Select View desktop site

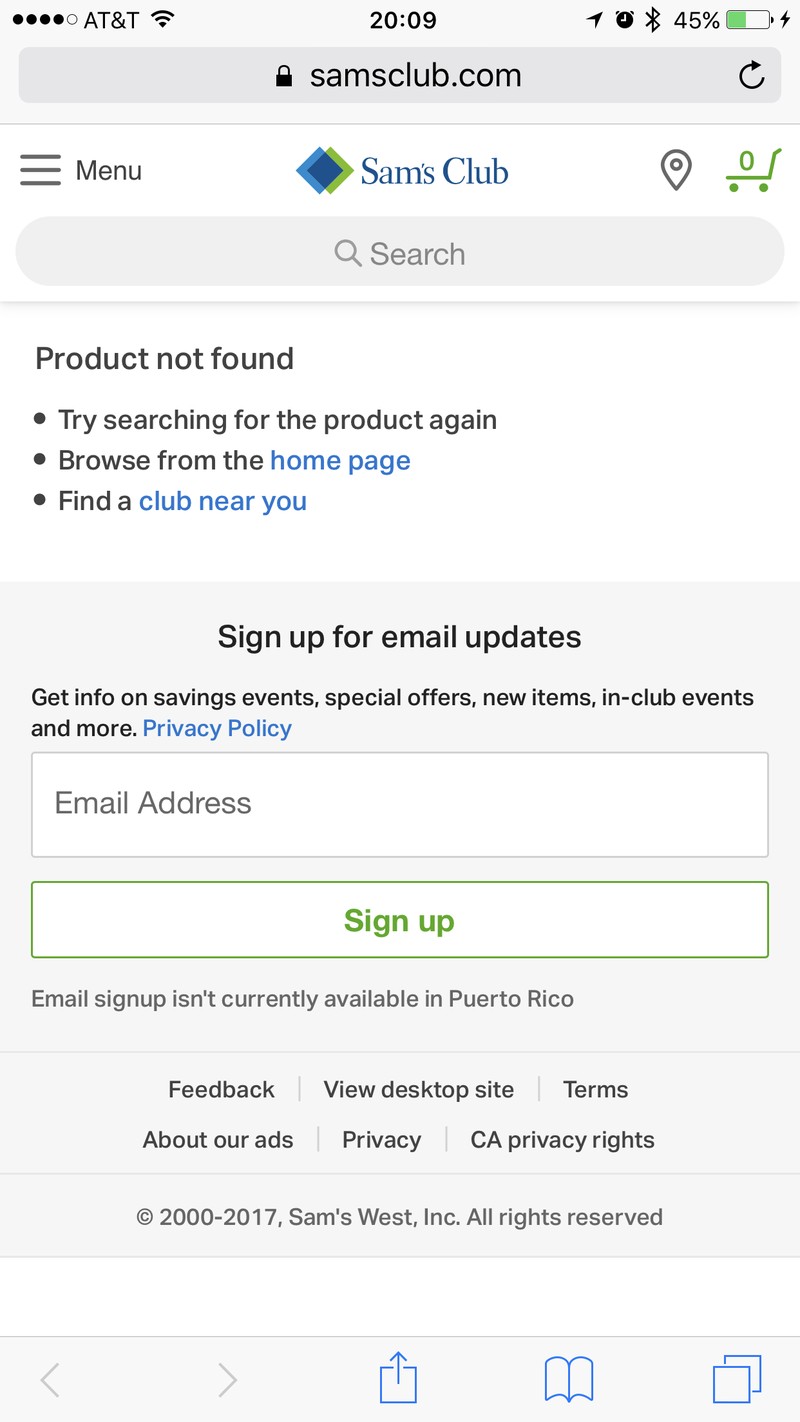419,1089
